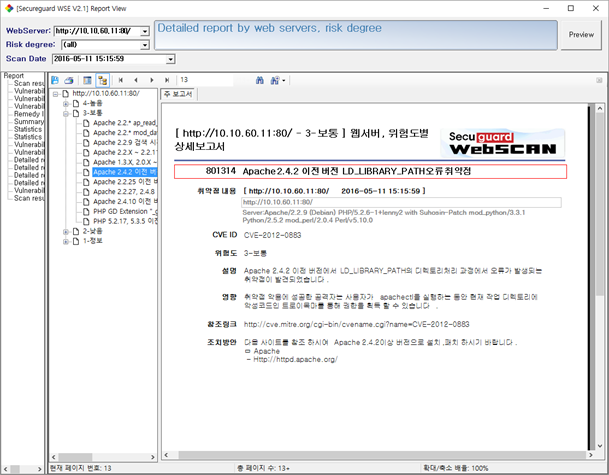Click the Secuguard WebSCAN logo
The height and width of the screenshot is (475, 609).
click(503, 143)
